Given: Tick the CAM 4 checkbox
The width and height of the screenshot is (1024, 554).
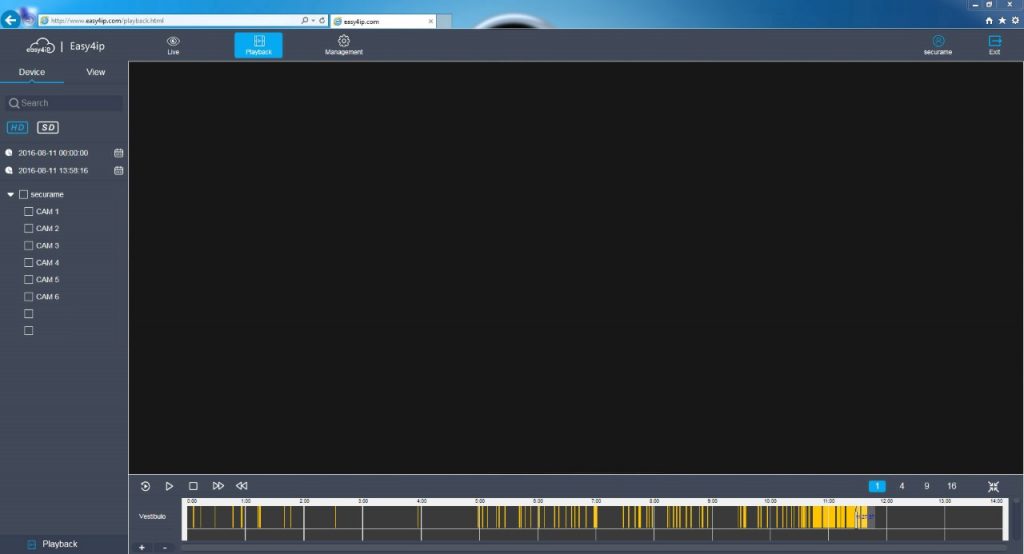Looking at the screenshot, I should tap(29, 263).
